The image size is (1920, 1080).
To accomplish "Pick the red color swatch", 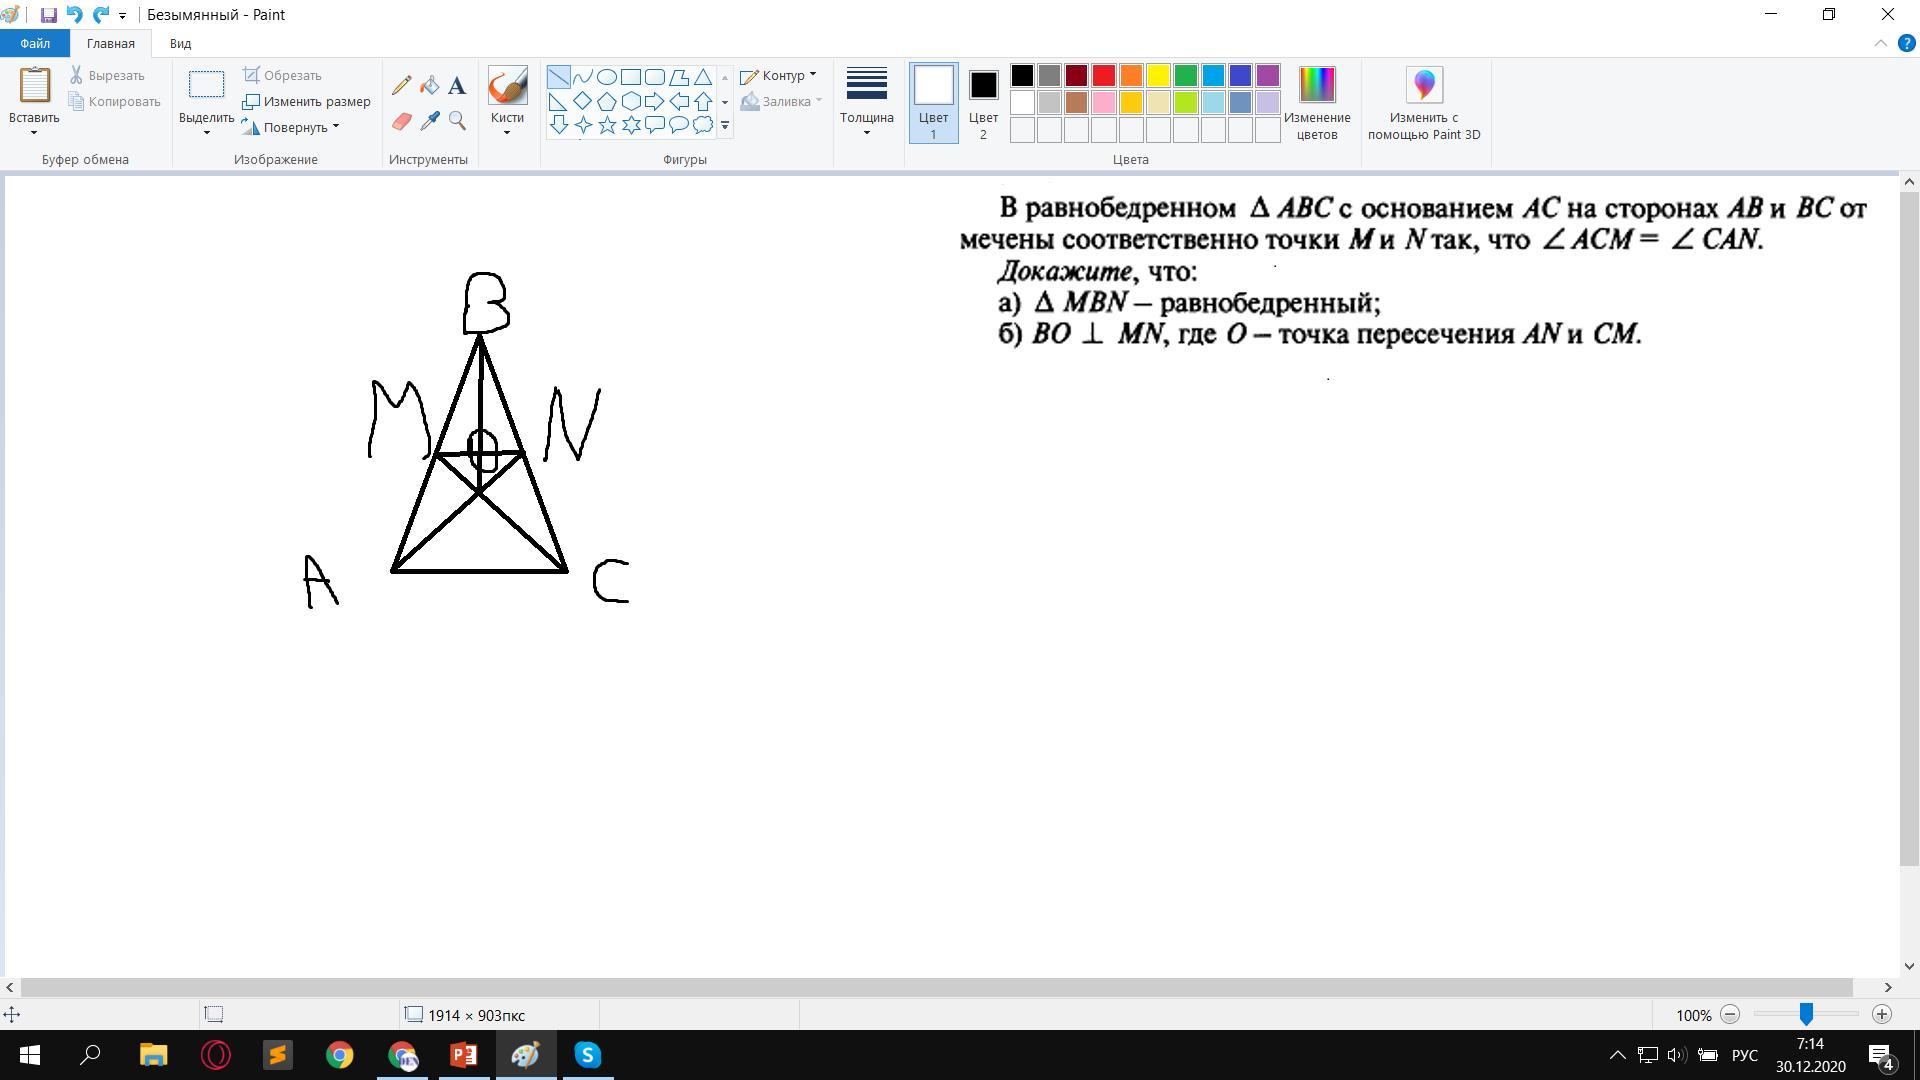I will 1104,76.
